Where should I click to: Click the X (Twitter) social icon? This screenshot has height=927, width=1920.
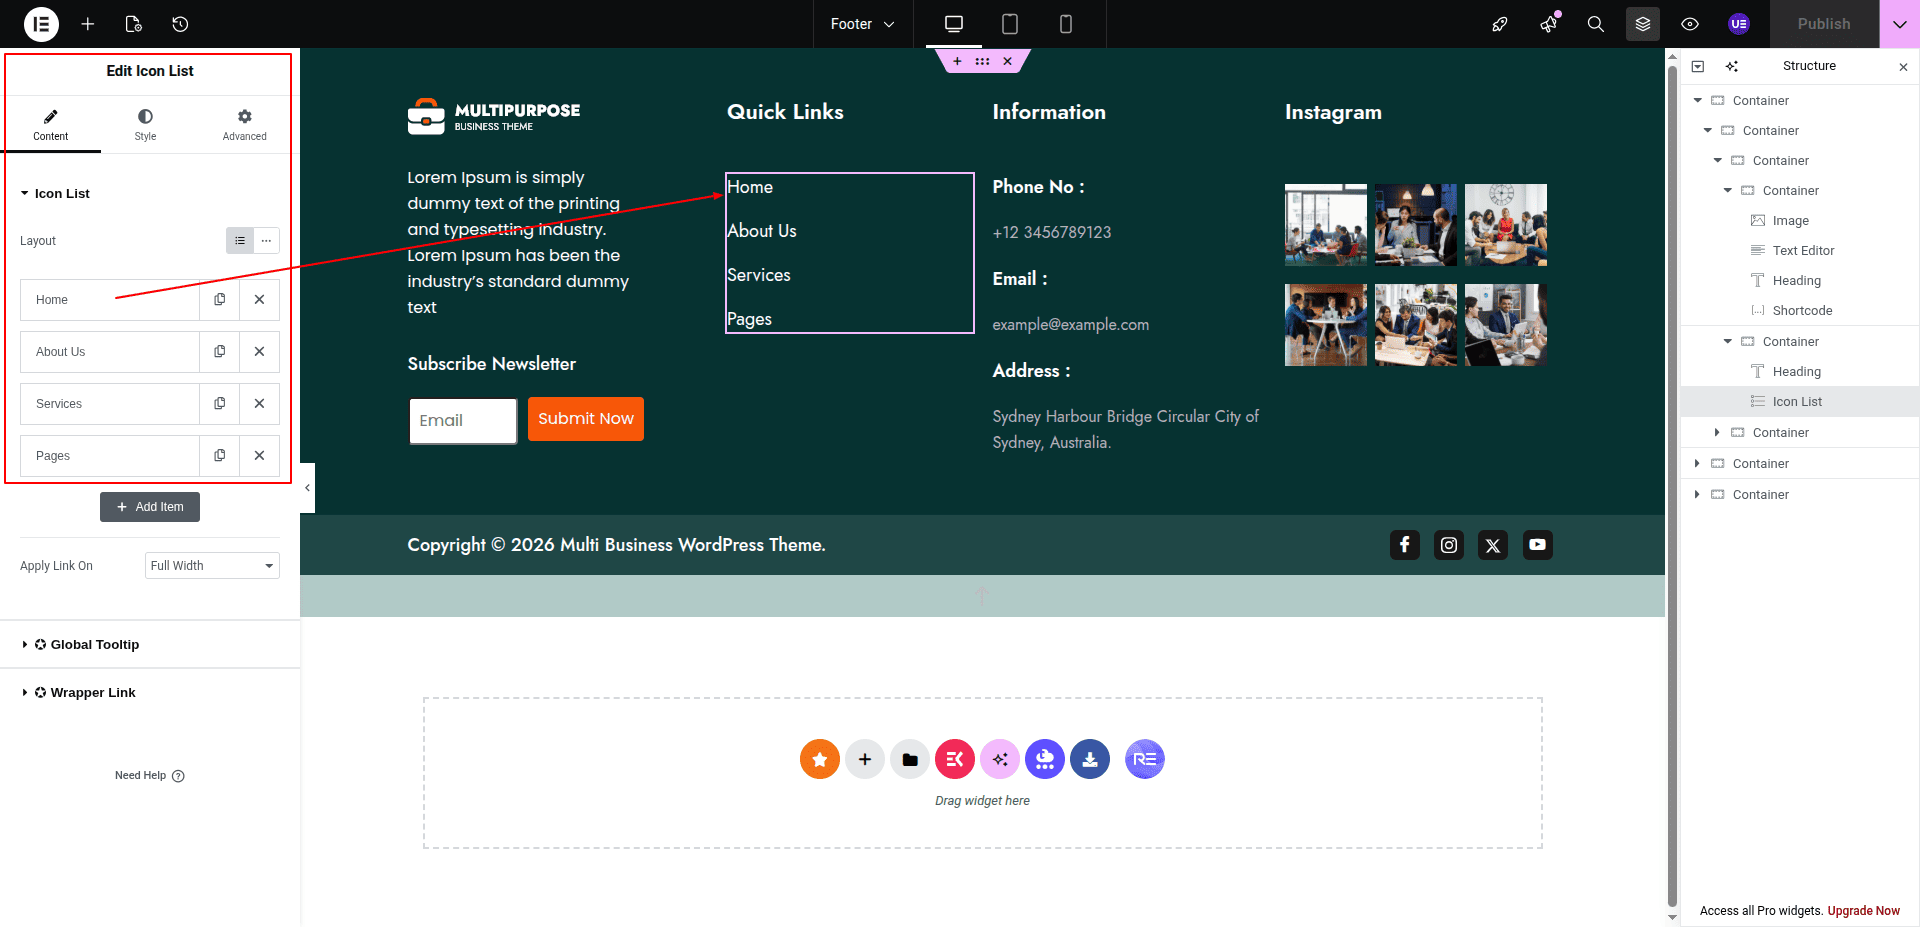[x=1493, y=545]
